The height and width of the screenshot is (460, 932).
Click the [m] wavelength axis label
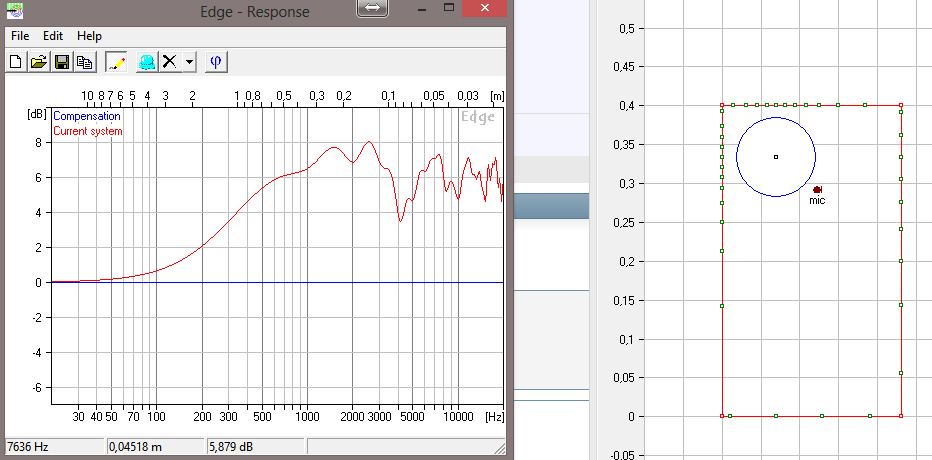pyautogui.click(x=497, y=96)
